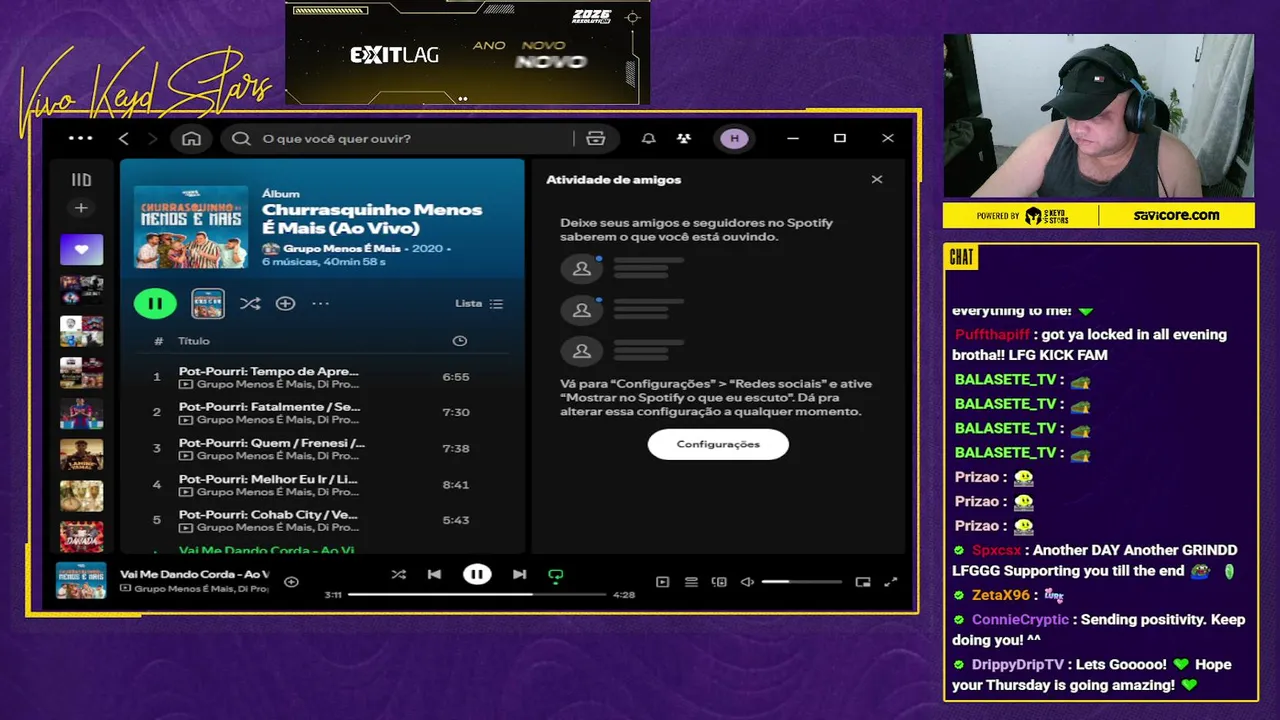The width and height of the screenshot is (1280, 720).
Task: Open album more options three dots
Action: click(x=320, y=303)
